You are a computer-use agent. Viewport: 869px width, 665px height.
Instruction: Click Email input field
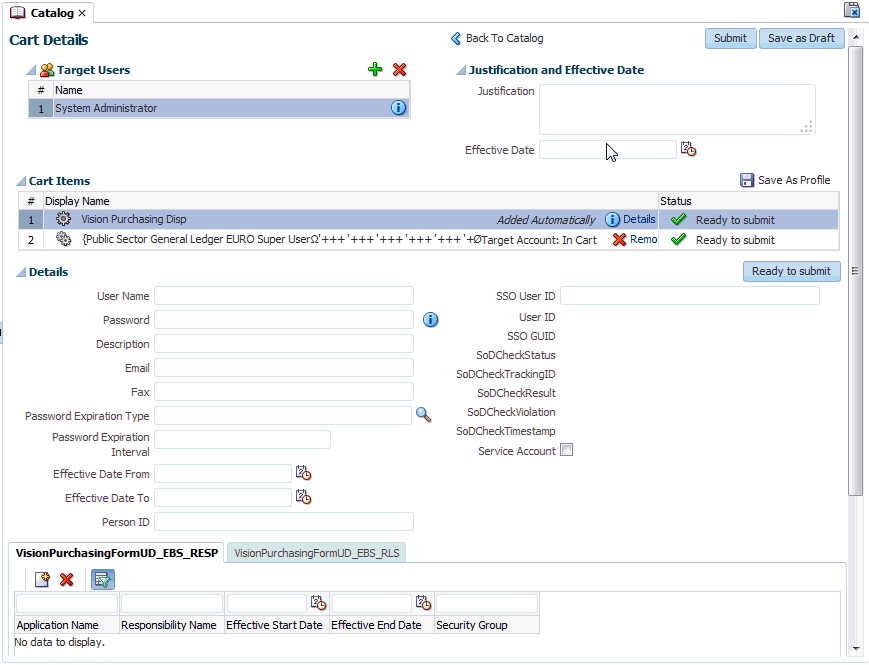pos(284,367)
